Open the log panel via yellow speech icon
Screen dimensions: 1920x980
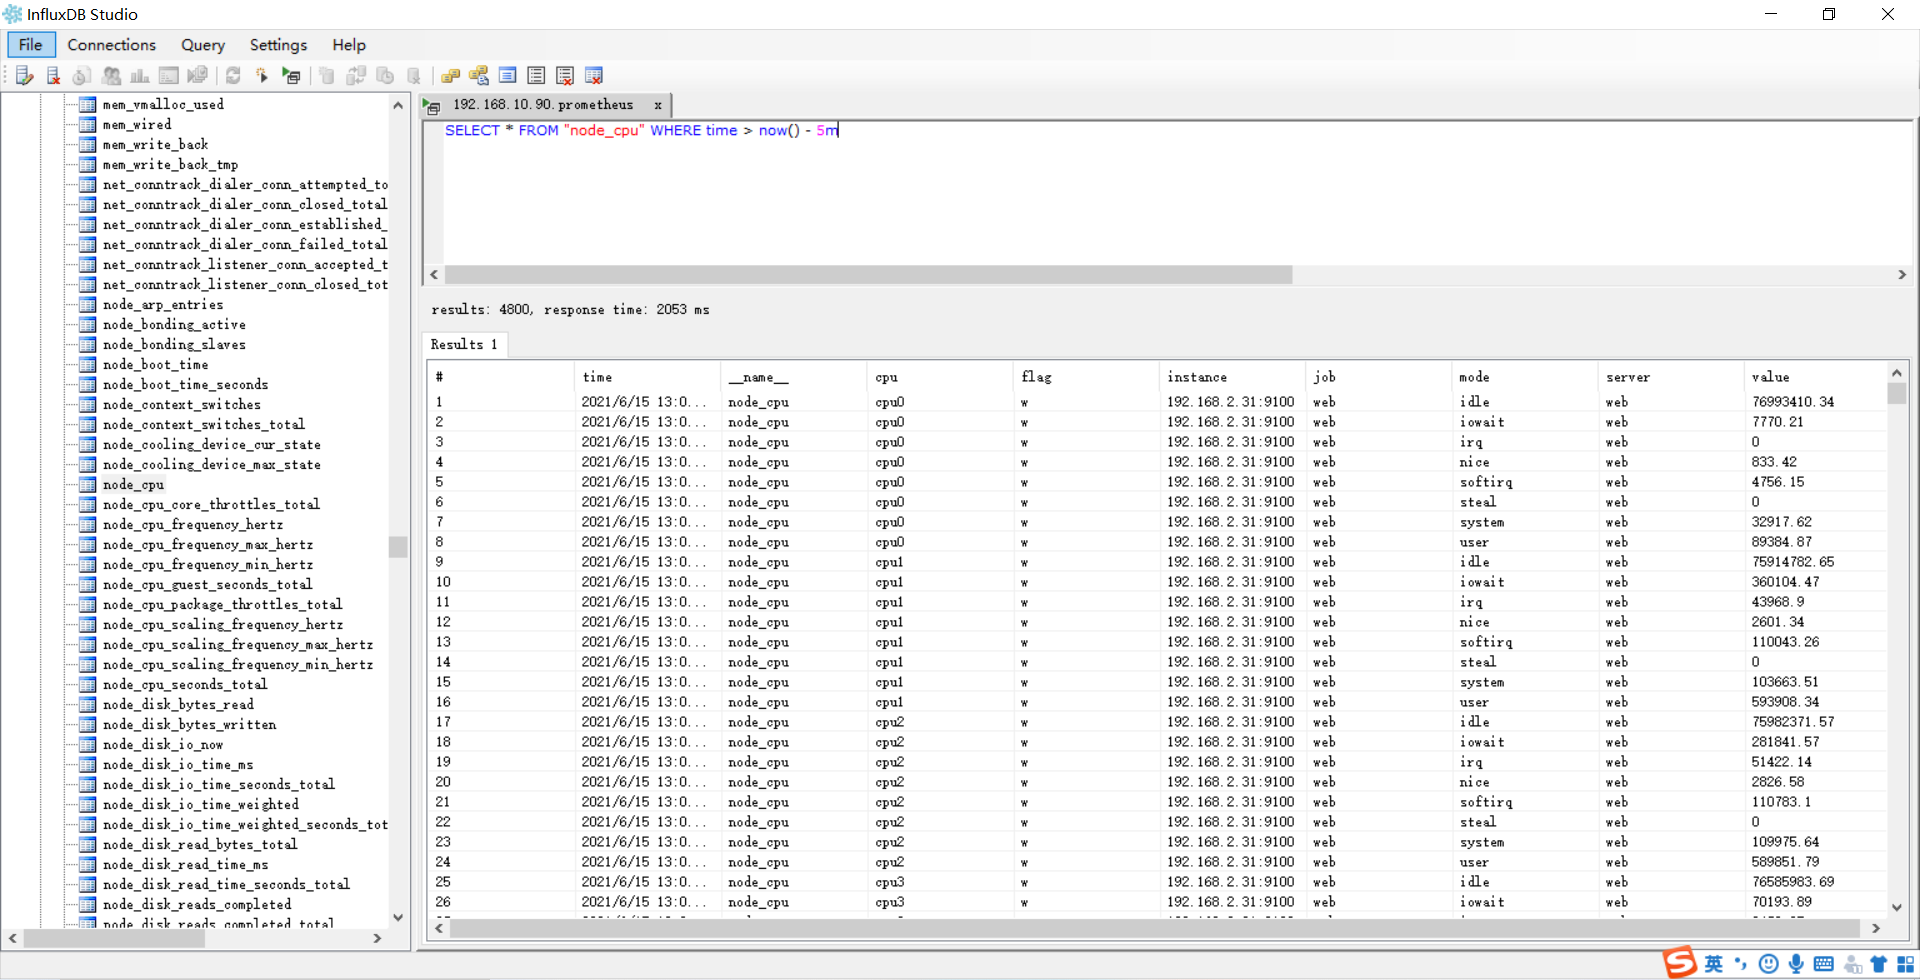(x=478, y=76)
